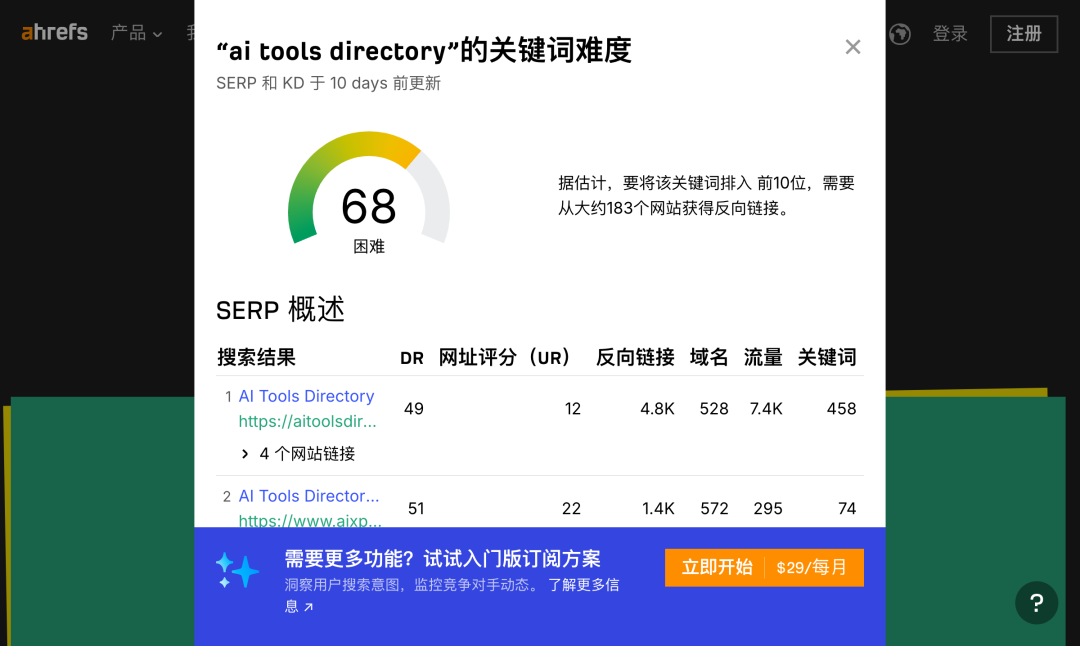The width and height of the screenshot is (1080, 646).
Task: Select the 反向链接 column header
Action: click(x=635, y=357)
